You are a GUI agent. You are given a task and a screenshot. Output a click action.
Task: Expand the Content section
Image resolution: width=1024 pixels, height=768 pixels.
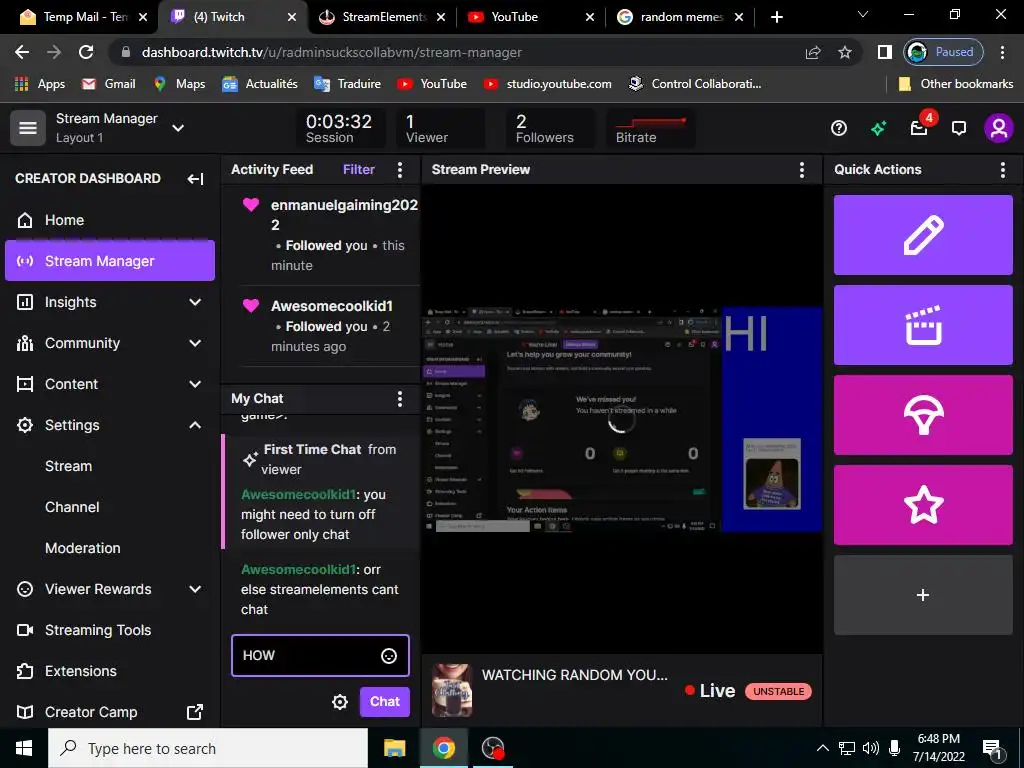click(110, 384)
